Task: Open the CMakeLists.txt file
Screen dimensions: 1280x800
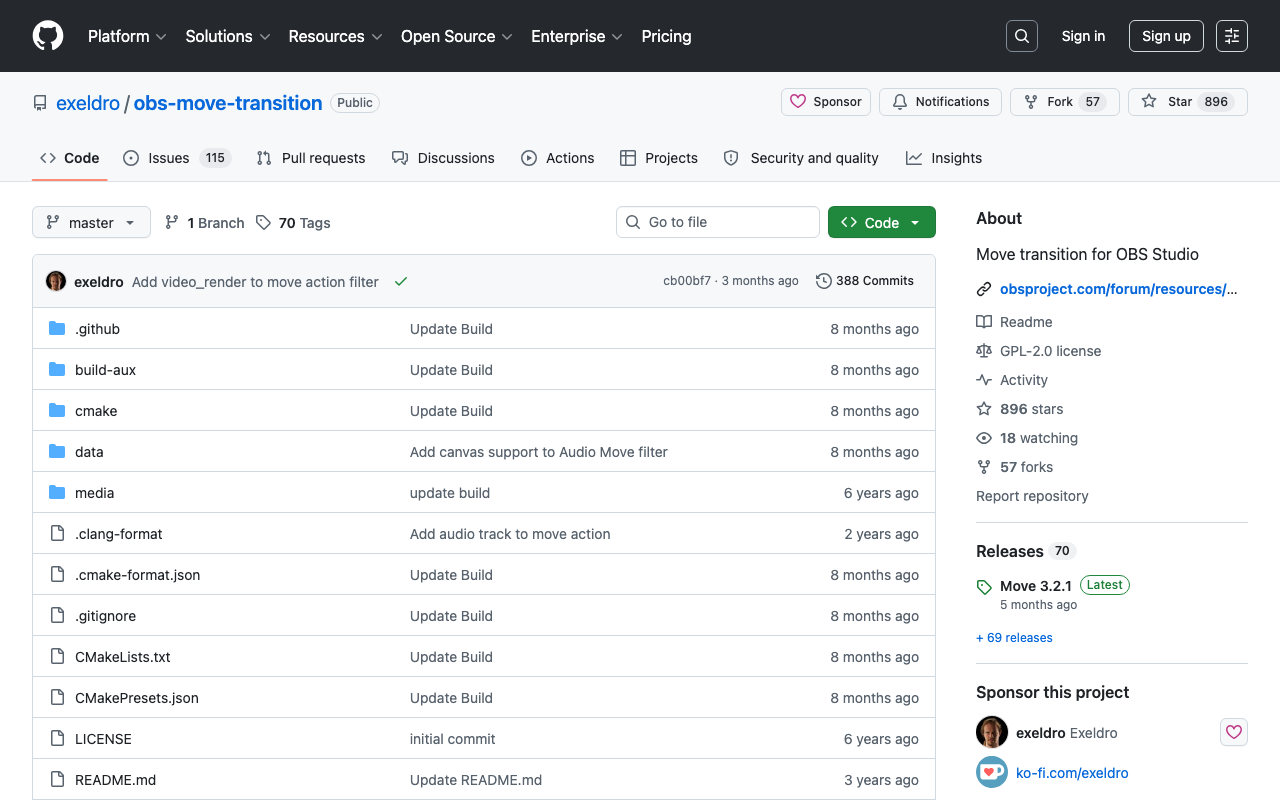Action: click(122, 657)
